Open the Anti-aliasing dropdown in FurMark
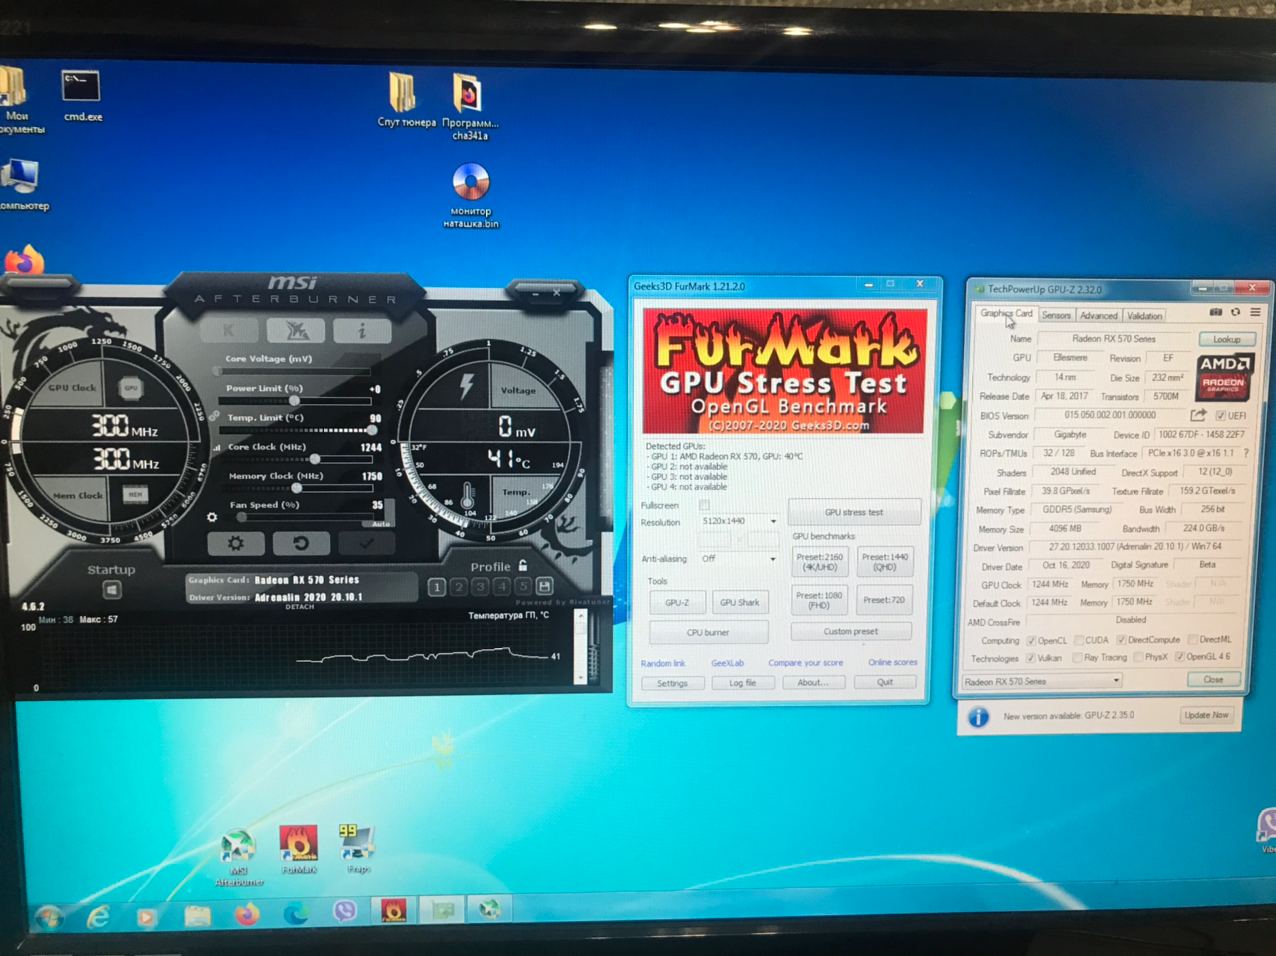1276x956 pixels. point(739,558)
